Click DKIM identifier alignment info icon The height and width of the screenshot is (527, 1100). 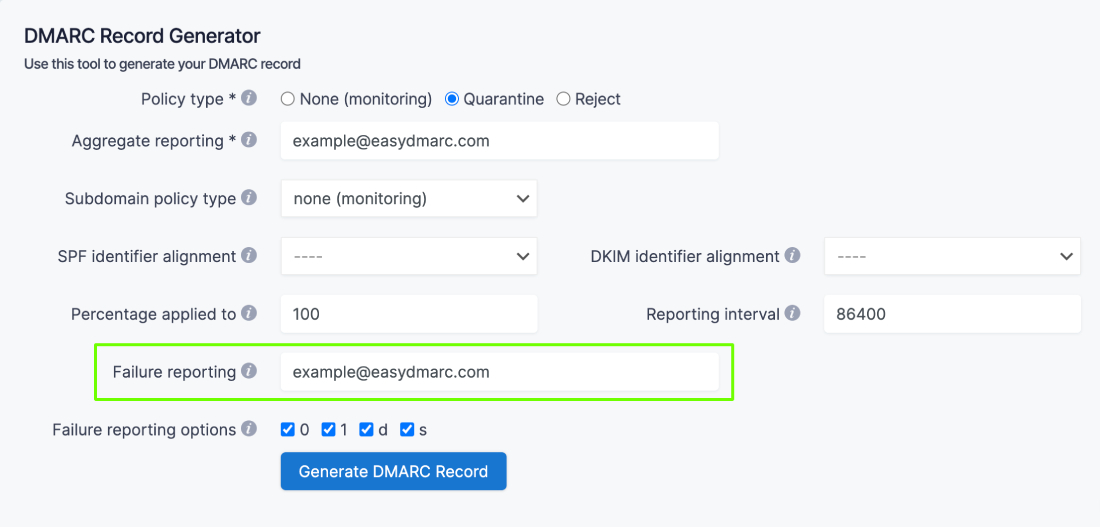tap(793, 256)
